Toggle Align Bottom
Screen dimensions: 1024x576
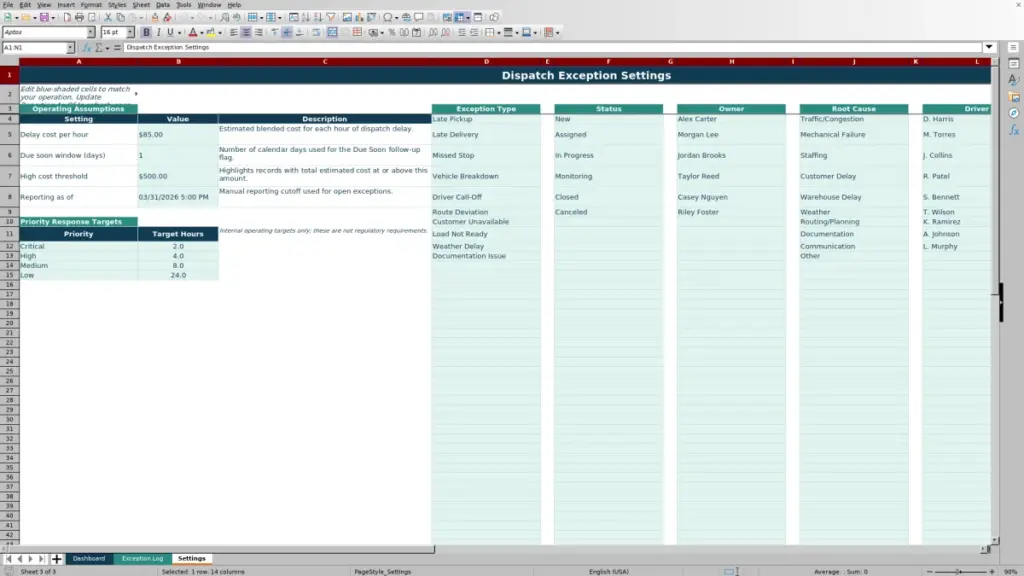point(300,32)
